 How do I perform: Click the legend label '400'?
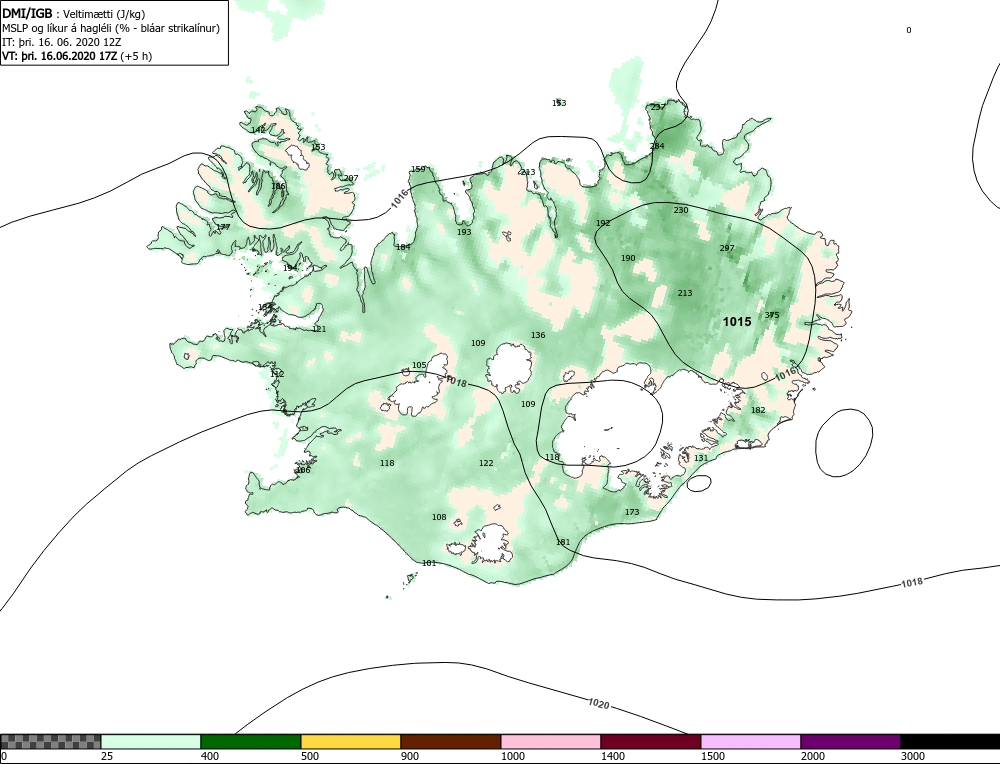(x=209, y=756)
